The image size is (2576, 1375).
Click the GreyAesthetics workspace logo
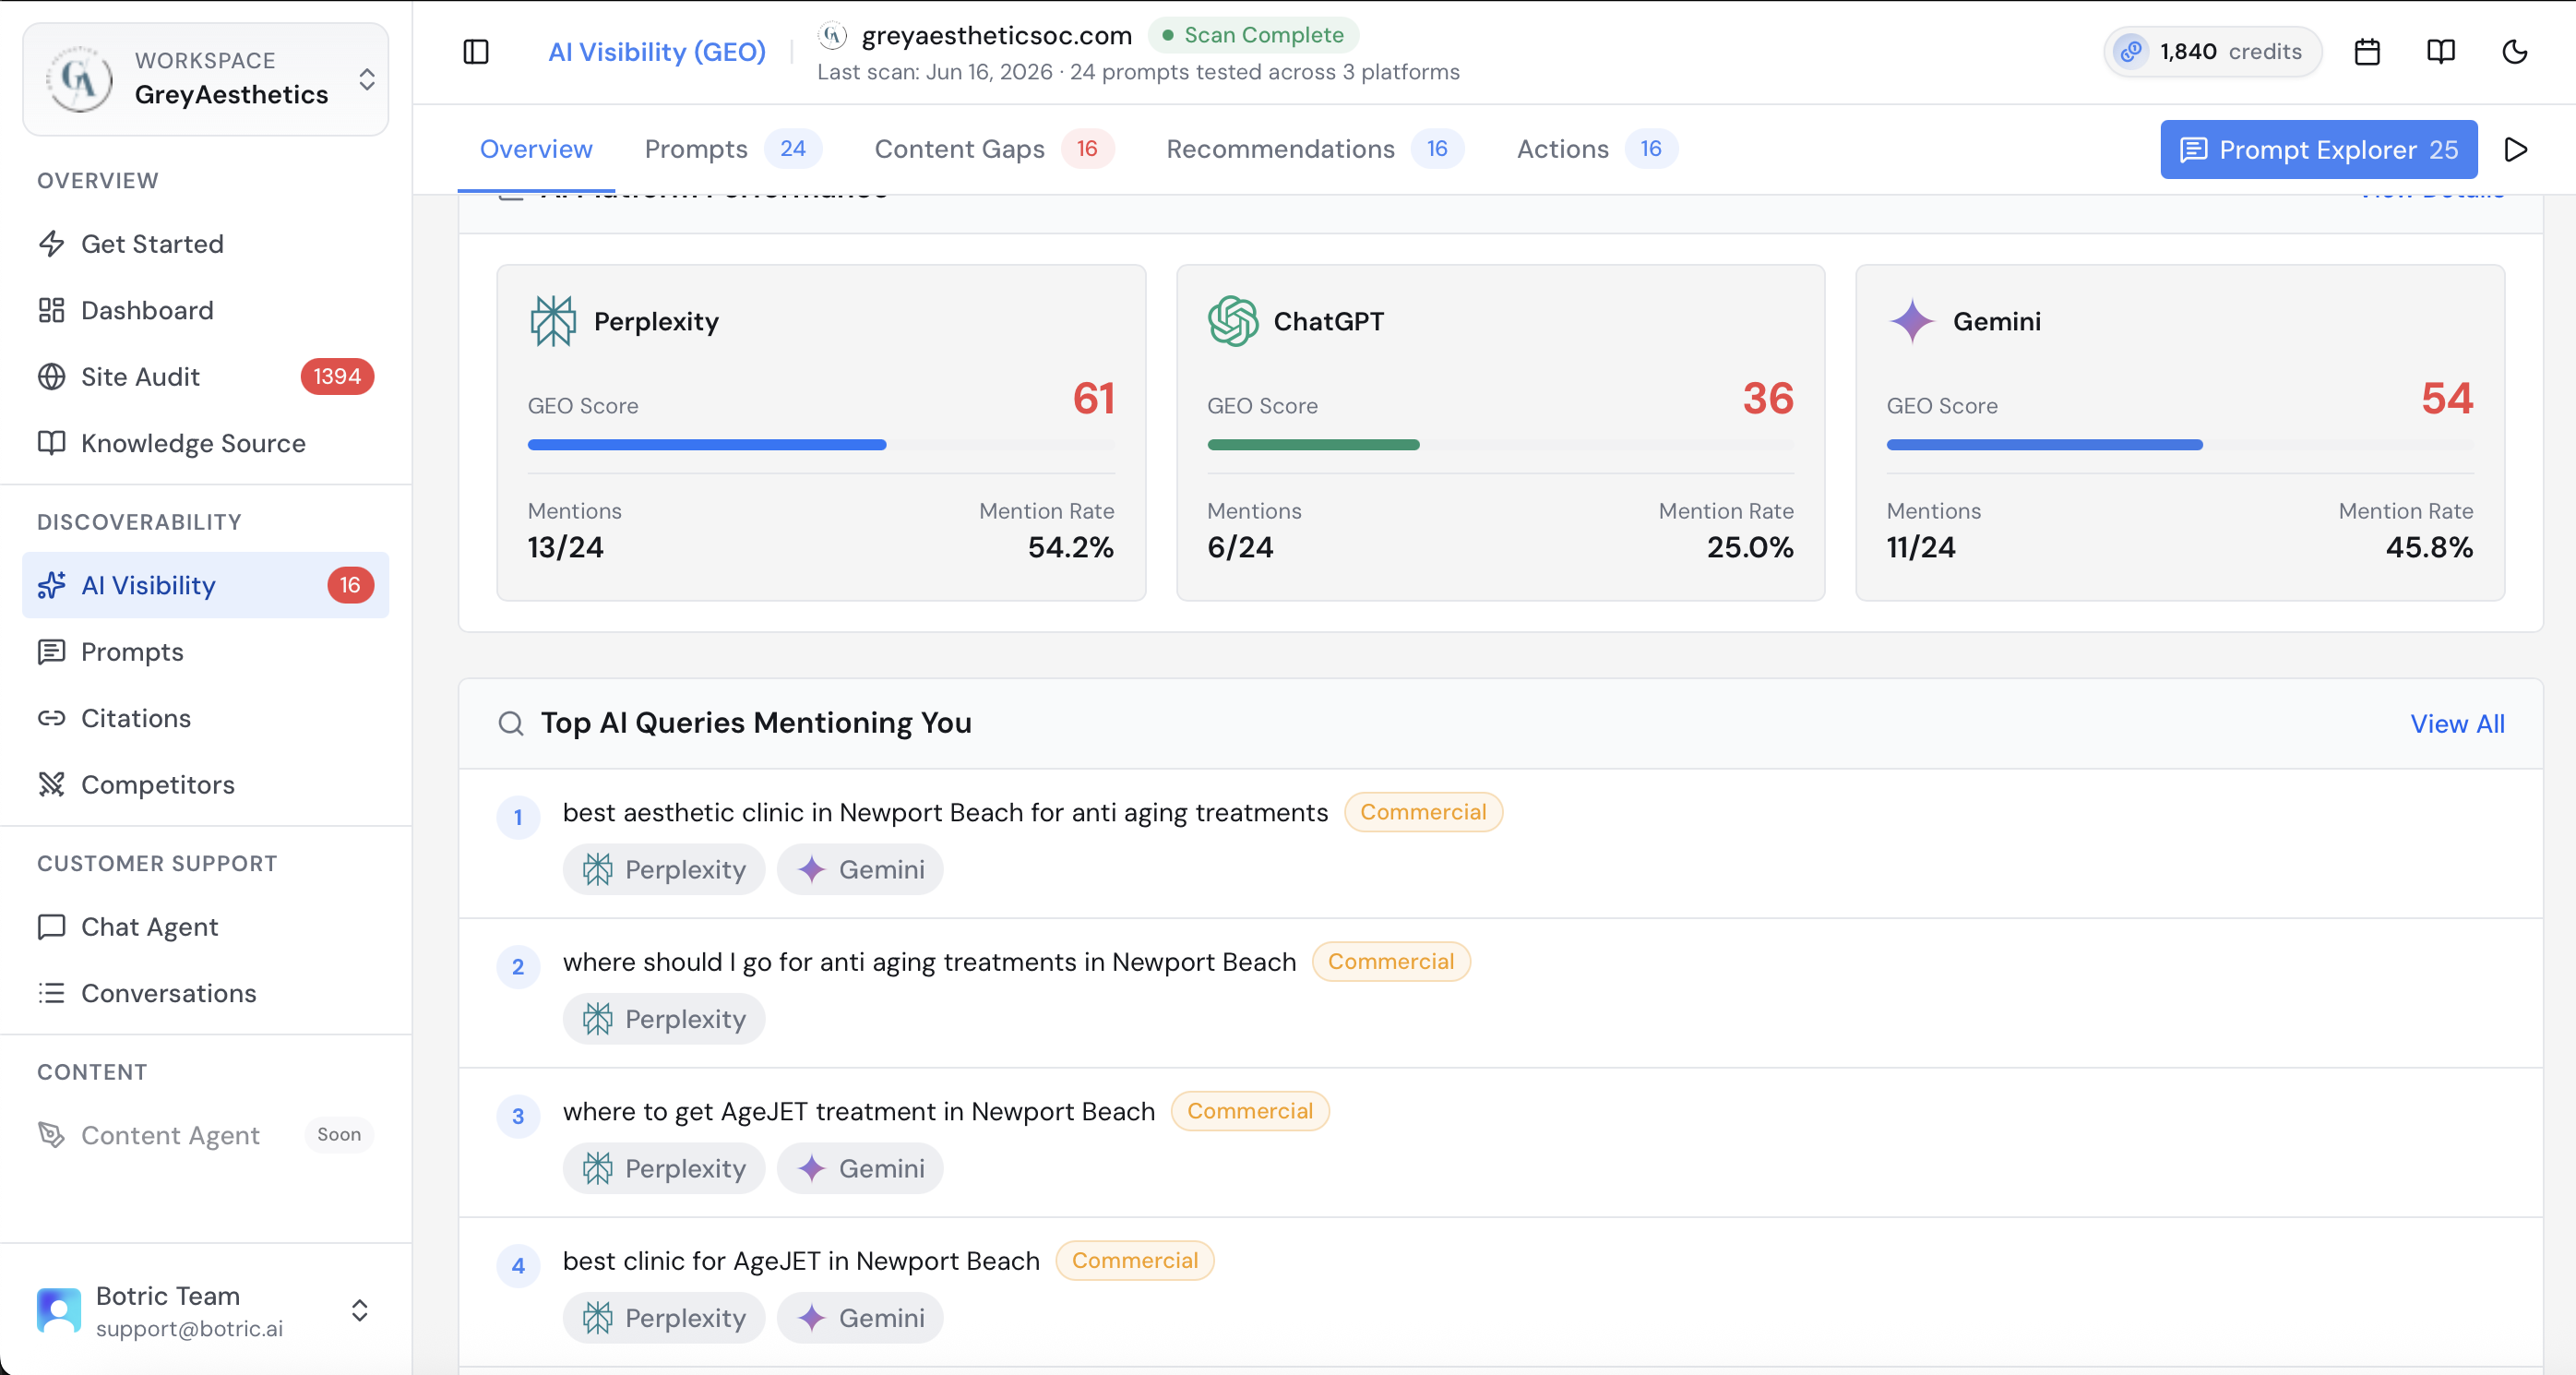click(x=80, y=79)
